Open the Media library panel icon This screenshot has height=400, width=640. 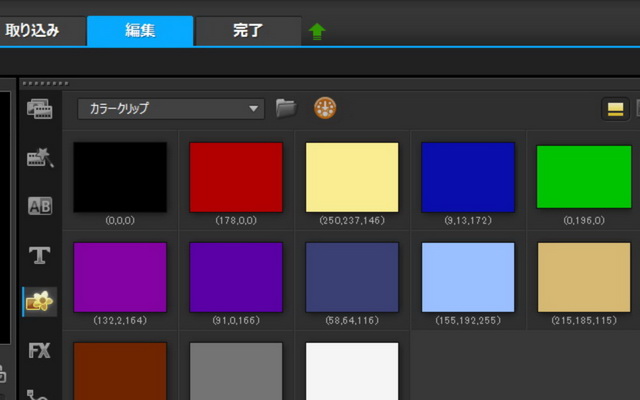point(39,108)
